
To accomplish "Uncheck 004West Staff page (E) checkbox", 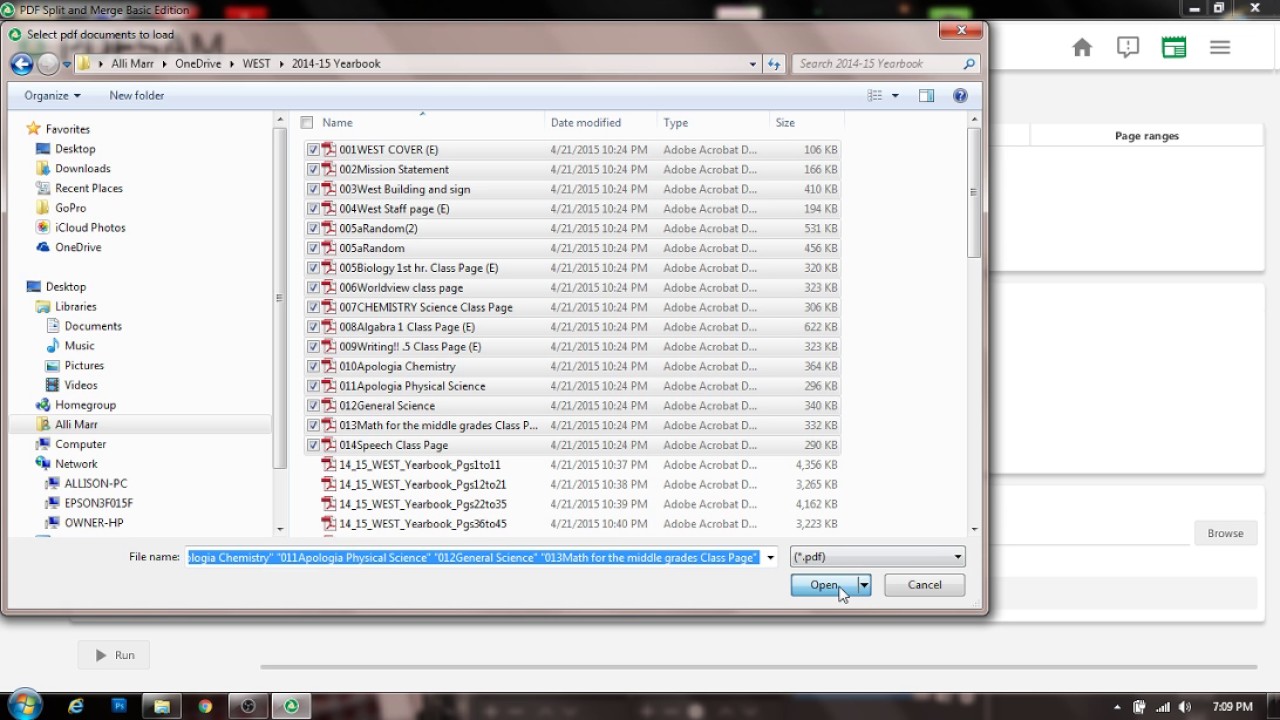I will point(313,209).
